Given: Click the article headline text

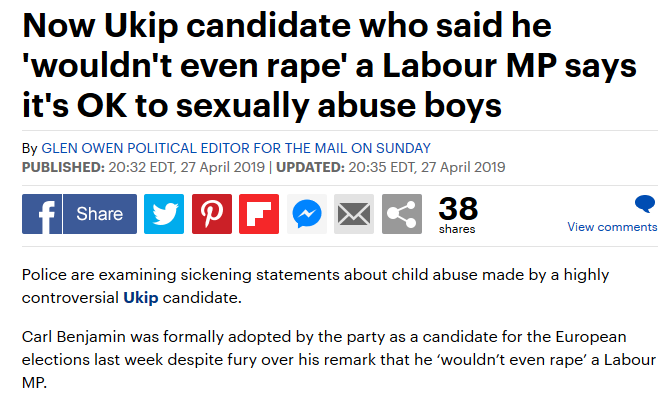Looking at the screenshot, I should [329, 66].
